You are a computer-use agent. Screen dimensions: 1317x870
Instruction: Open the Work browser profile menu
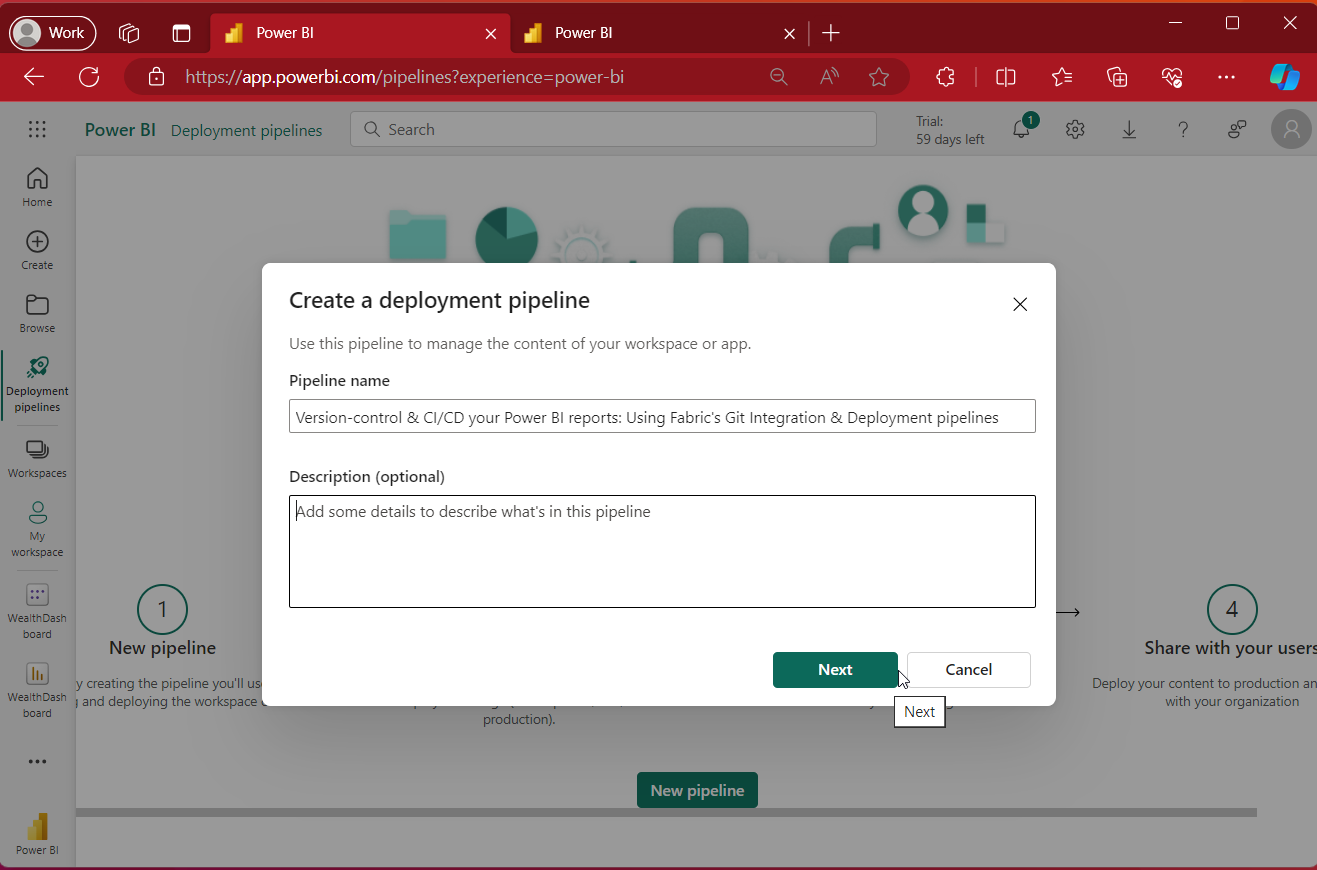(x=52, y=33)
